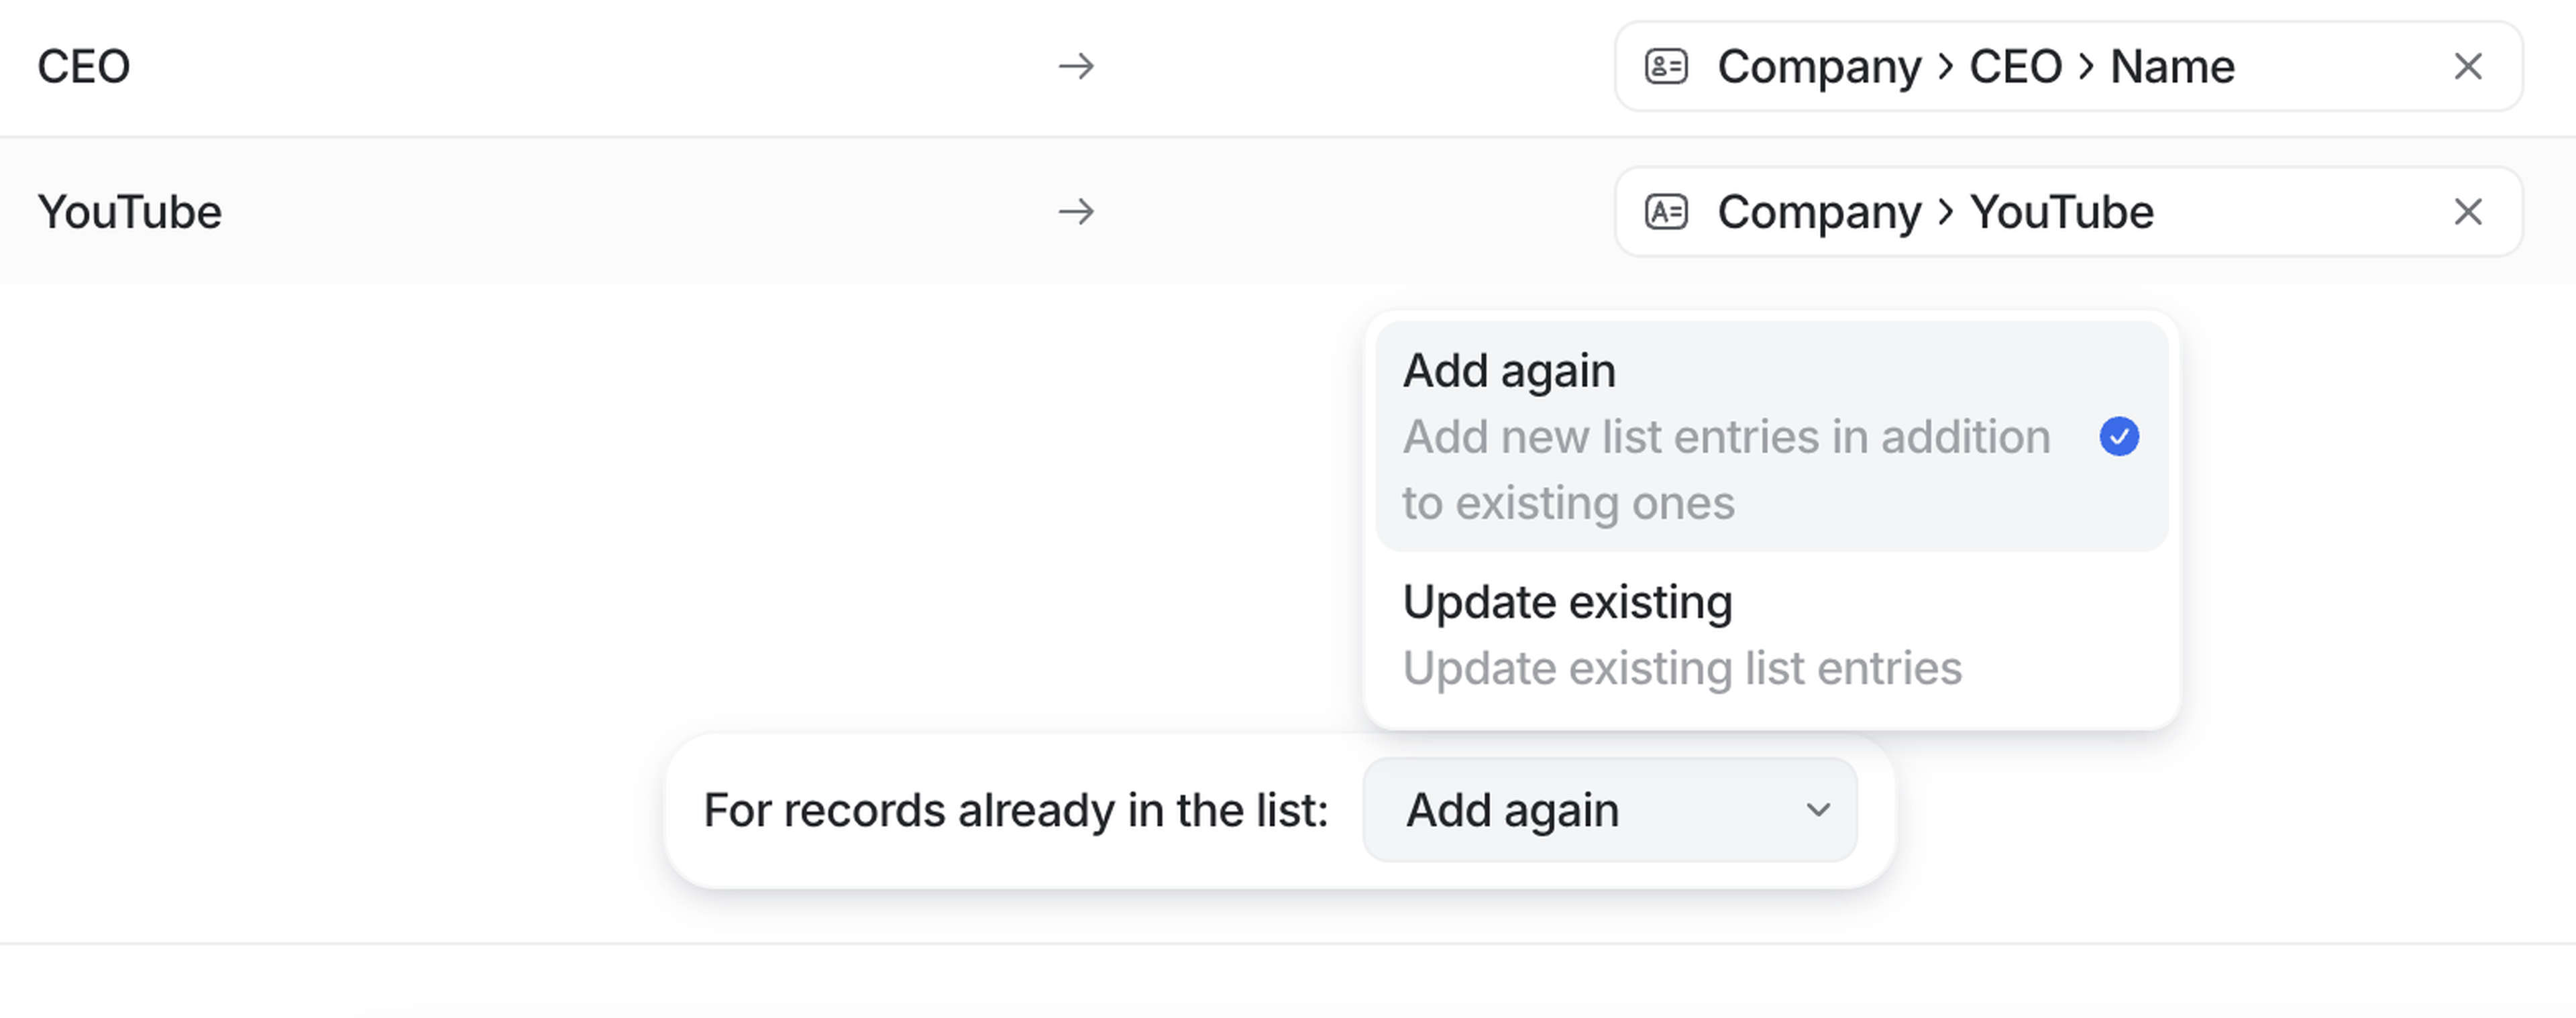Clear the Company YouTube mapping
Screen dimensions: 2576x1018
tap(2468, 212)
